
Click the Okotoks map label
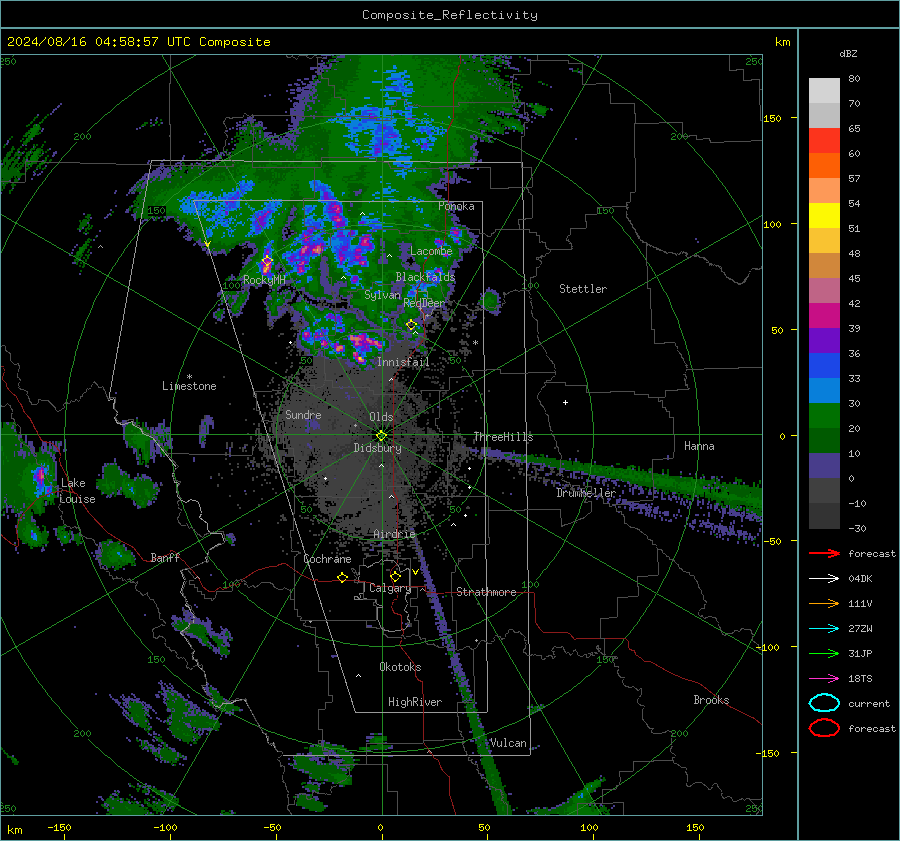400,667
